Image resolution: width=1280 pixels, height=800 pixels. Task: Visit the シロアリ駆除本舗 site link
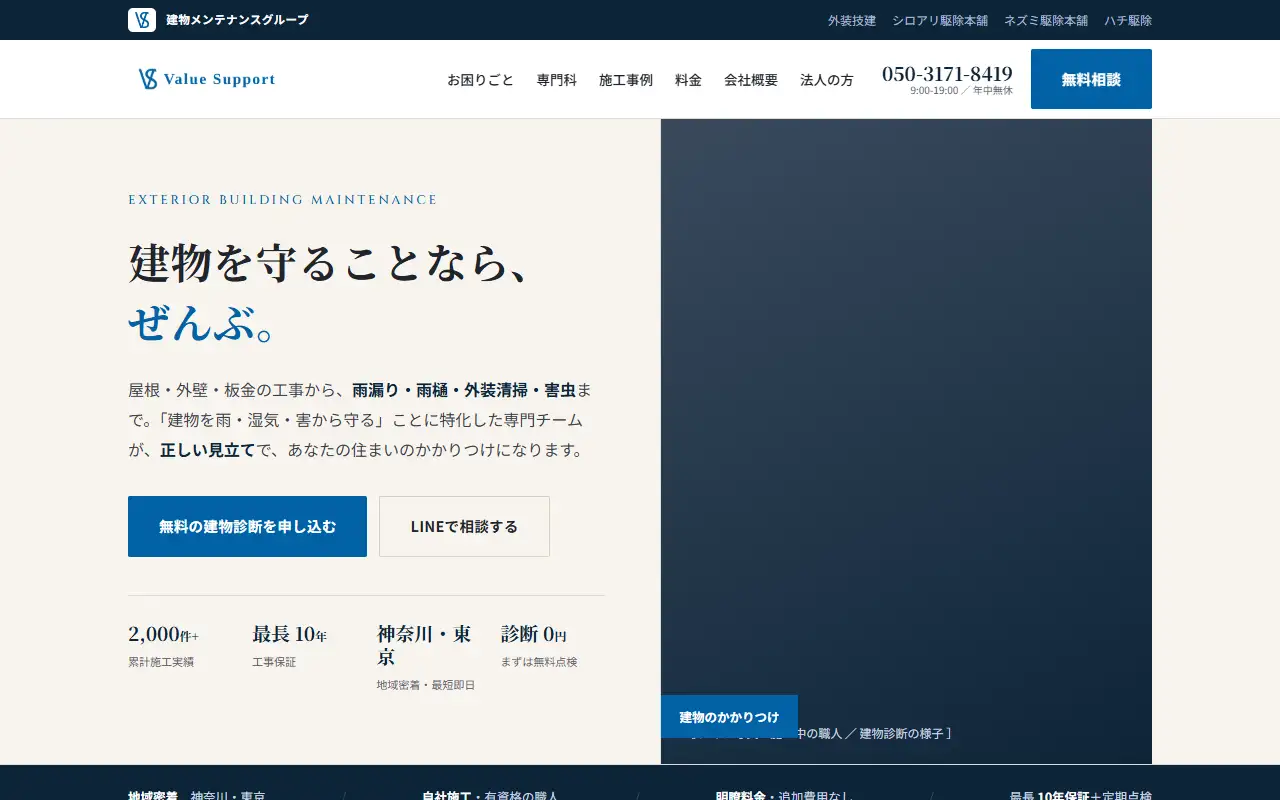pyautogui.click(x=940, y=20)
